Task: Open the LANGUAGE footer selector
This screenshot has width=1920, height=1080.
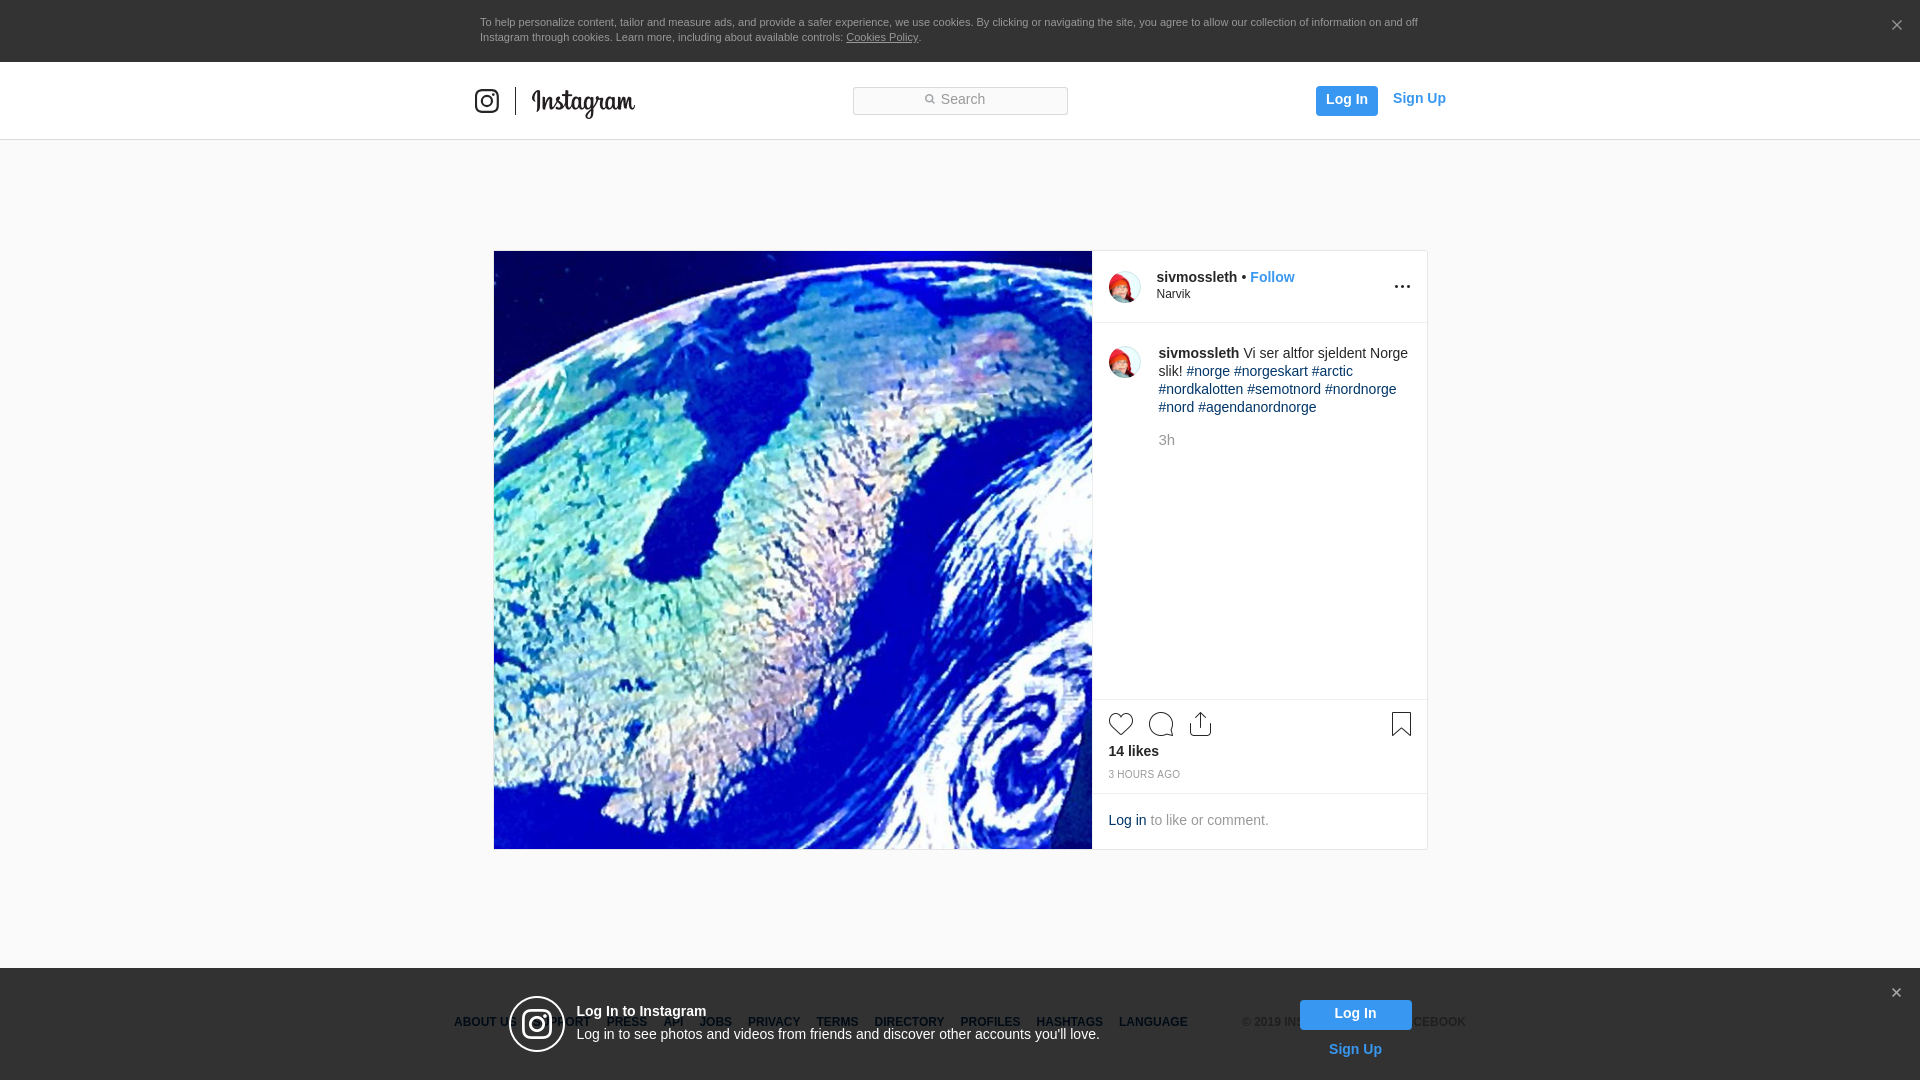Action: click(x=1152, y=1022)
